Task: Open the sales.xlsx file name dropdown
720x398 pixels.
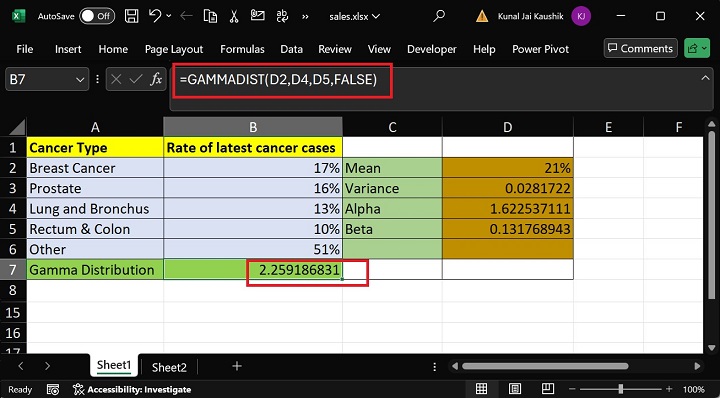Action: pyautogui.click(x=354, y=17)
